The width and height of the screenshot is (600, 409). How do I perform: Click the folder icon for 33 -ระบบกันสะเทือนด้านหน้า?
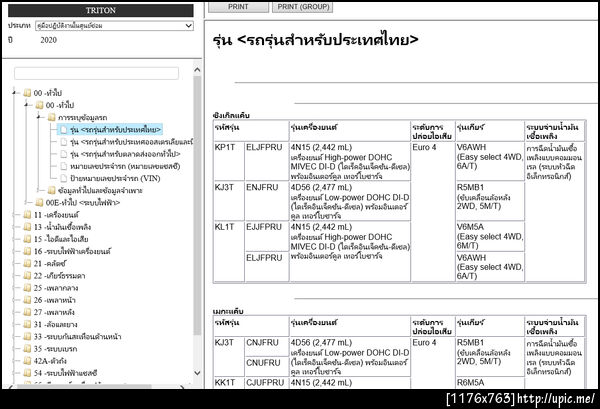pyautogui.click(x=27, y=337)
